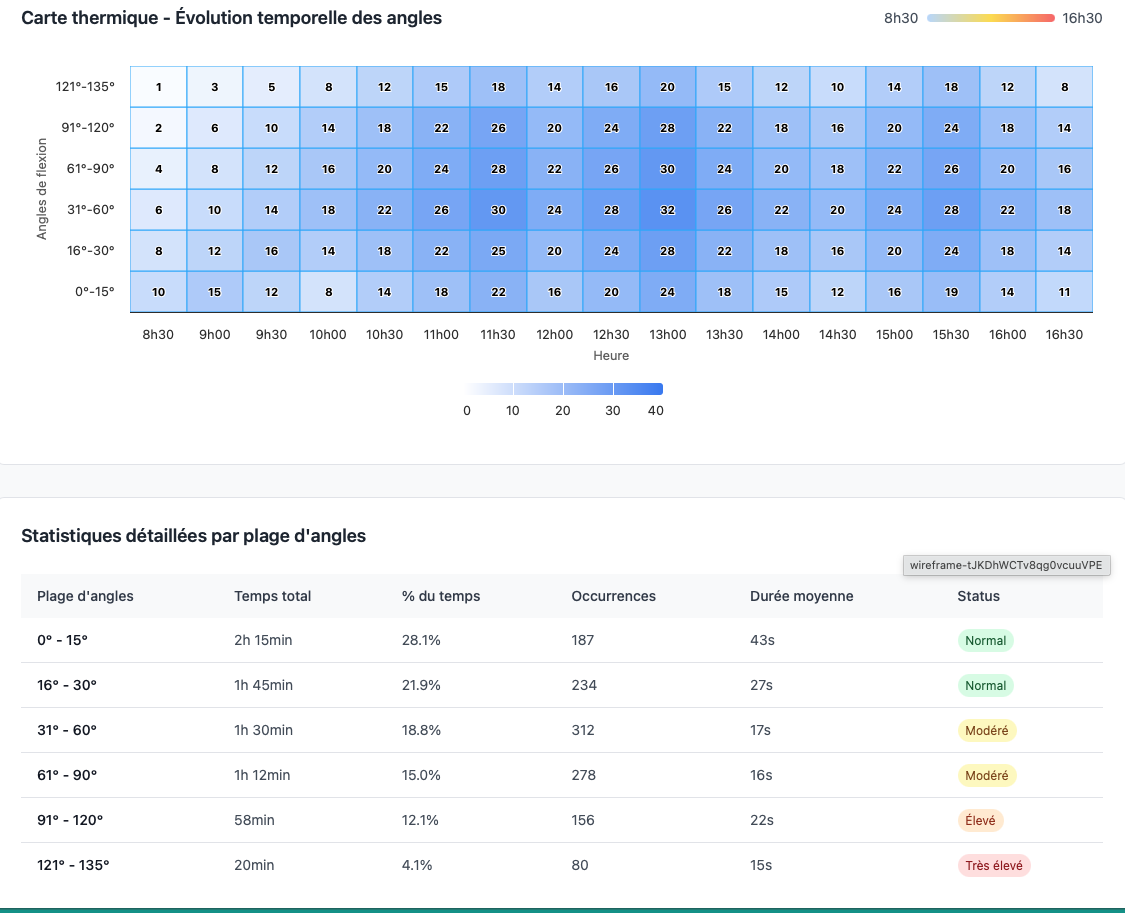The height and width of the screenshot is (913, 1125).
Task: Select the 121°-135° heatmap cell at 8h30
Action: click(x=158, y=87)
